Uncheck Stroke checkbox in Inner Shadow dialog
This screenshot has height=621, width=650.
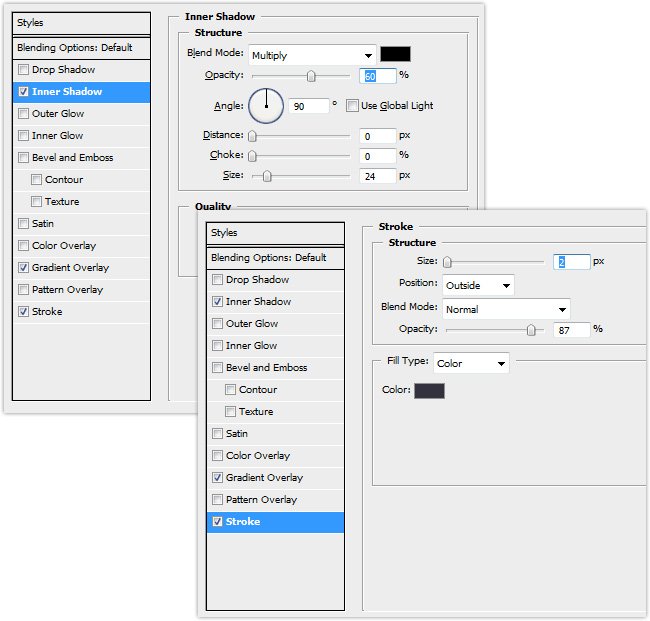pyautogui.click(x=24, y=311)
